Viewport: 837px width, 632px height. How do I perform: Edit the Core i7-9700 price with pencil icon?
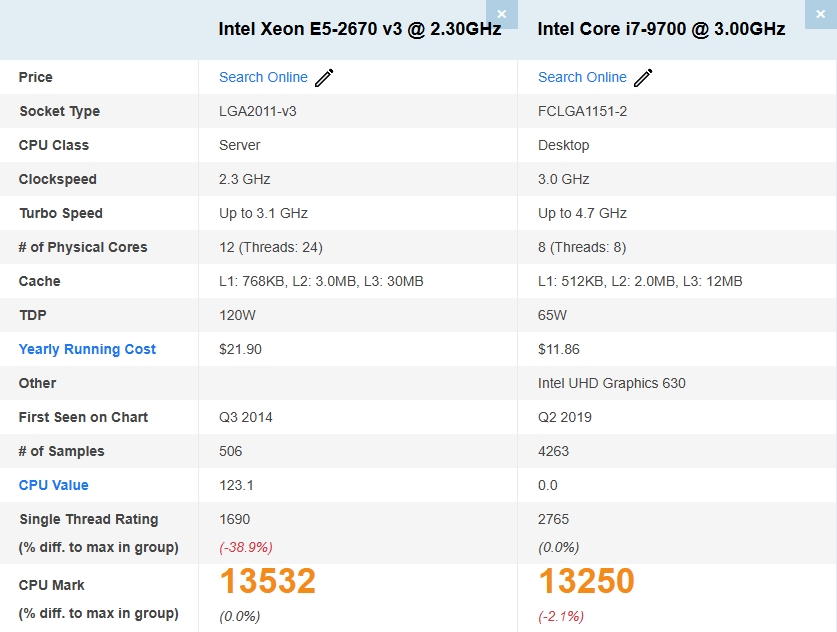coord(643,78)
